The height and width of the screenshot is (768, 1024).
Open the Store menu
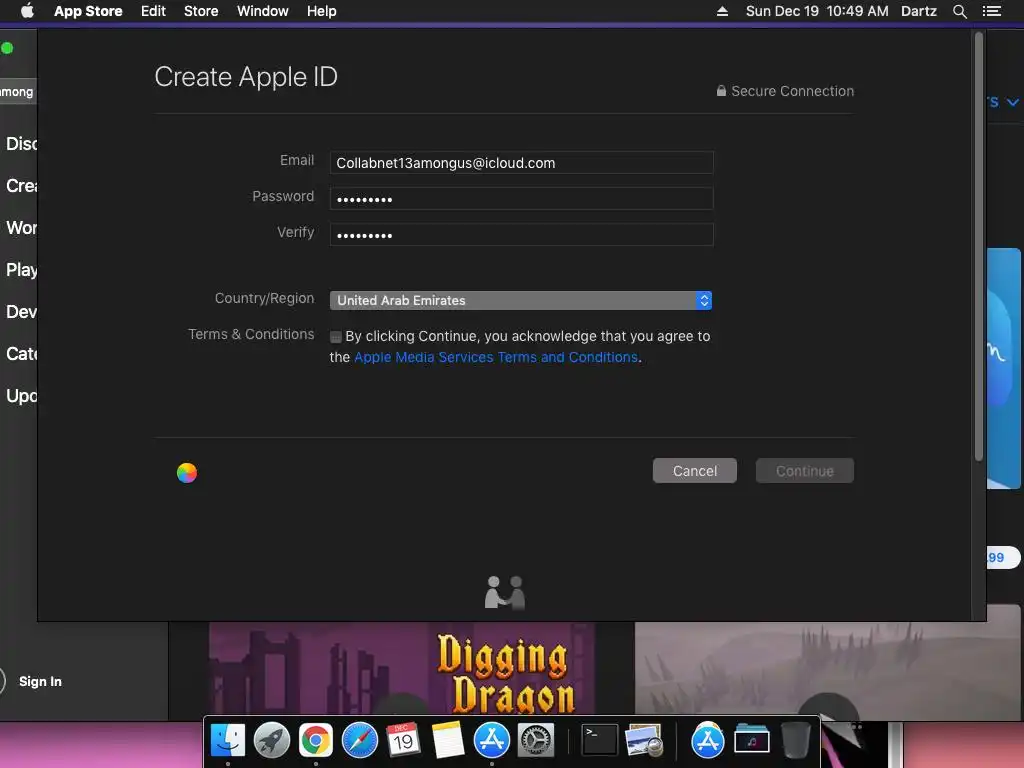[201, 11]
